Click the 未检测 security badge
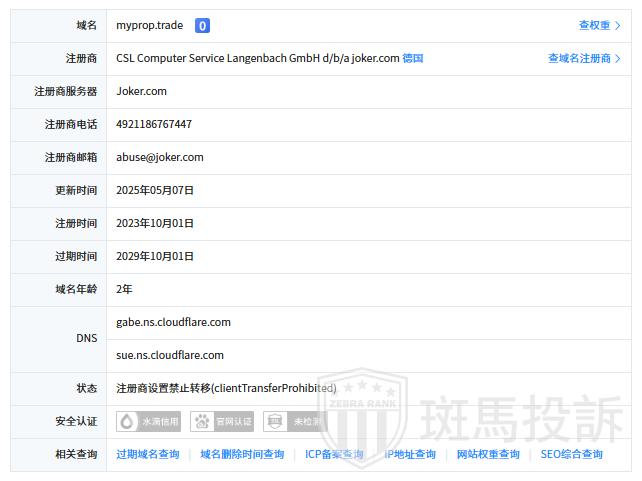Viewport: 642px width, 481px height. coord(294,421)
